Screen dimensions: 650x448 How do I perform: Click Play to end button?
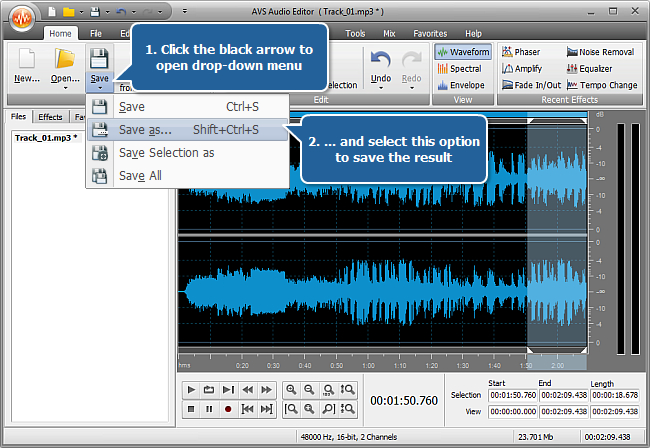click(x=228, y=390)
